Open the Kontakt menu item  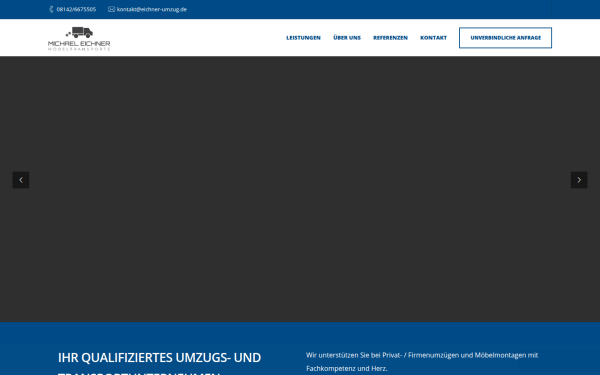433,38
